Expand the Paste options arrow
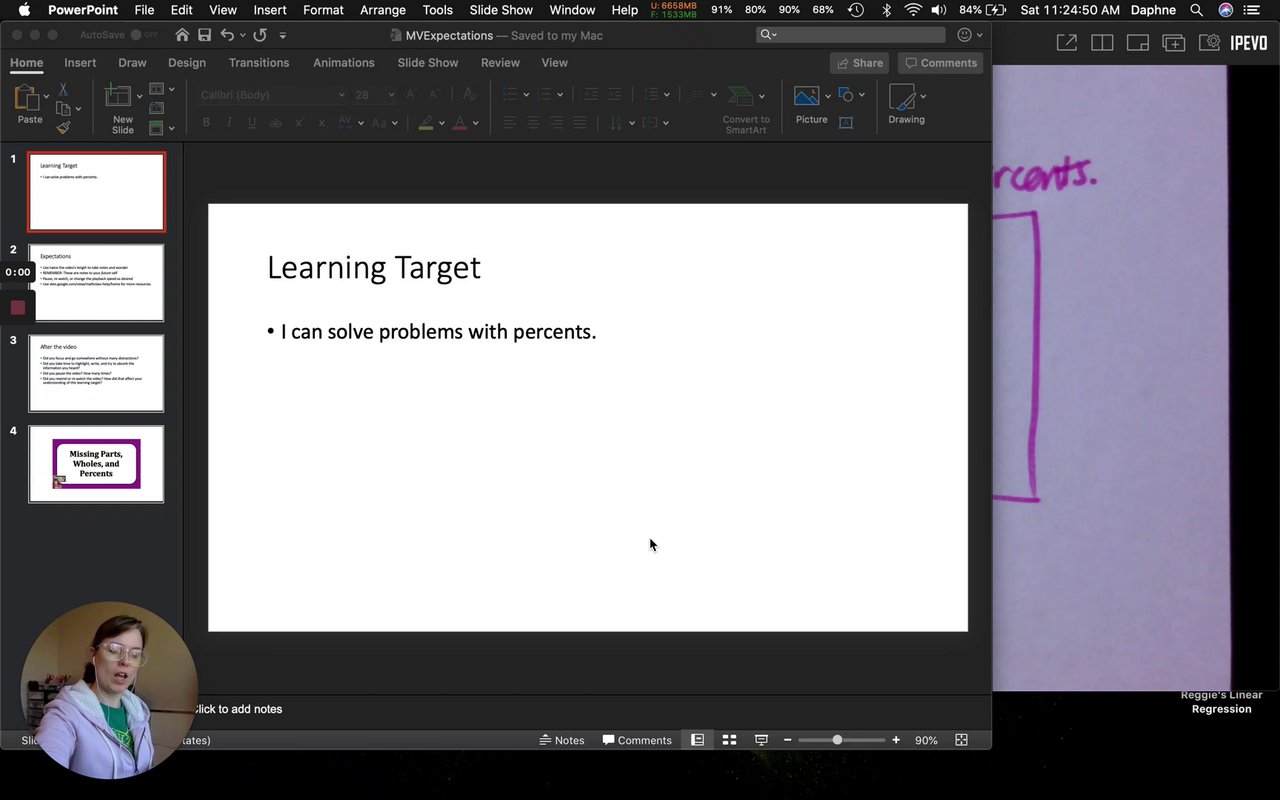The image size is (1280, 800). pyautogui.click(x=46, y=96)
